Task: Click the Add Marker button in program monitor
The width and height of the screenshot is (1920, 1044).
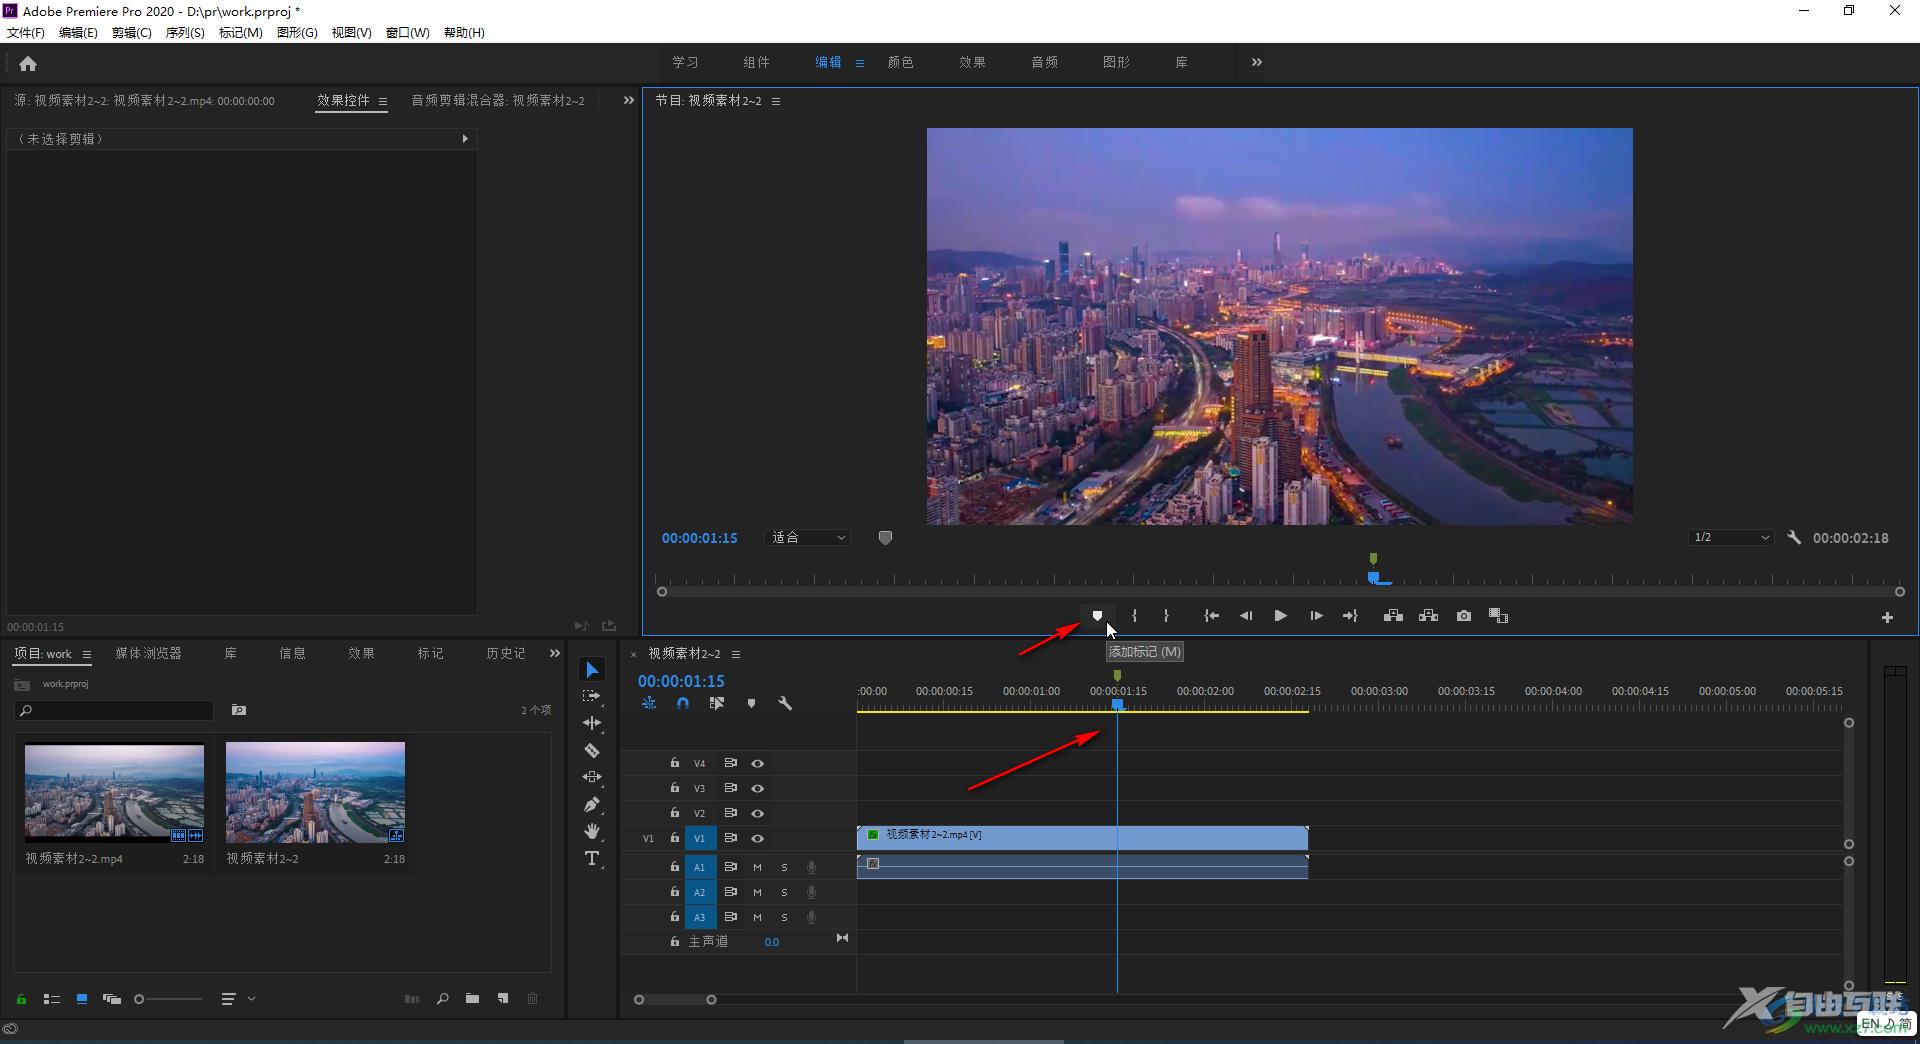Action: pyautogui.click(x=1097, y=616)
